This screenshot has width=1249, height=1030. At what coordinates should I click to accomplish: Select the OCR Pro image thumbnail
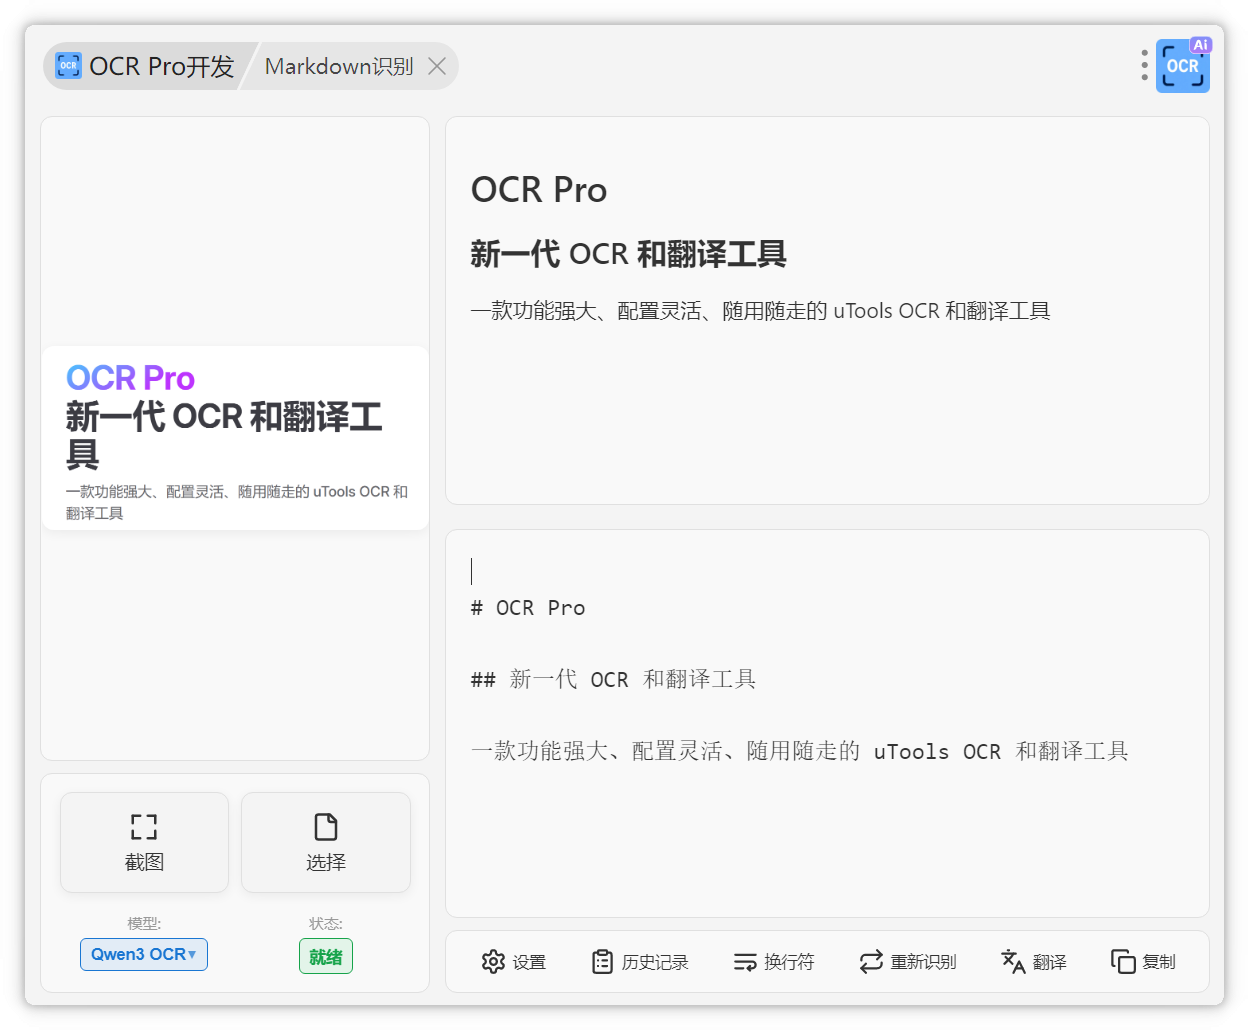[x=235, y=437]
